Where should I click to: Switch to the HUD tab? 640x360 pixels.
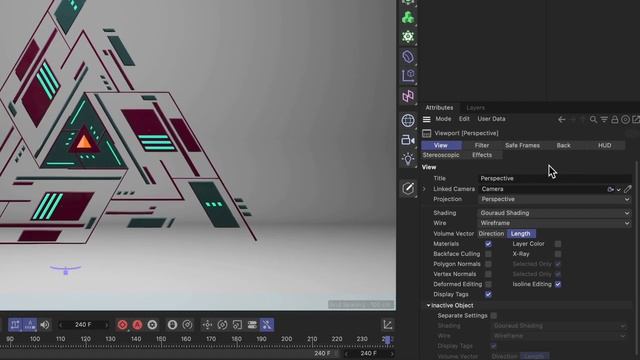point(604,145)
